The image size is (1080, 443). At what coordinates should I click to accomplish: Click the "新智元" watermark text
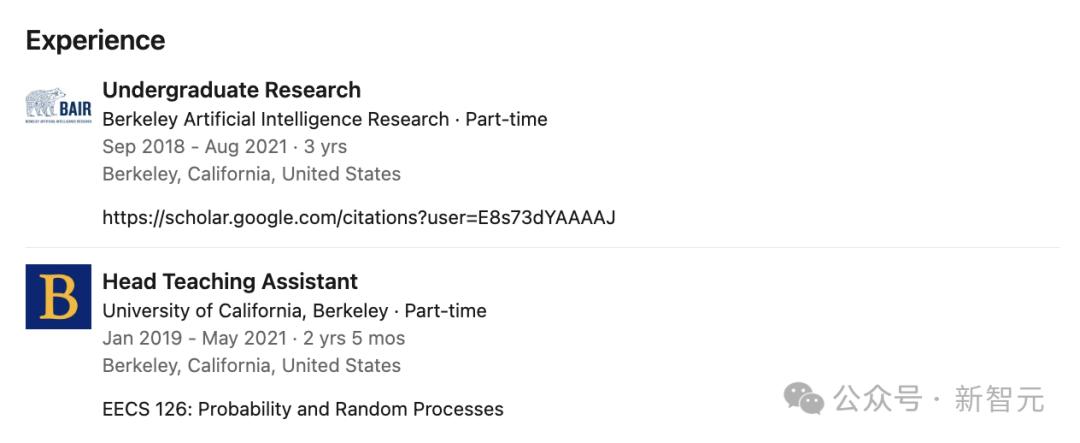(999, 400)
